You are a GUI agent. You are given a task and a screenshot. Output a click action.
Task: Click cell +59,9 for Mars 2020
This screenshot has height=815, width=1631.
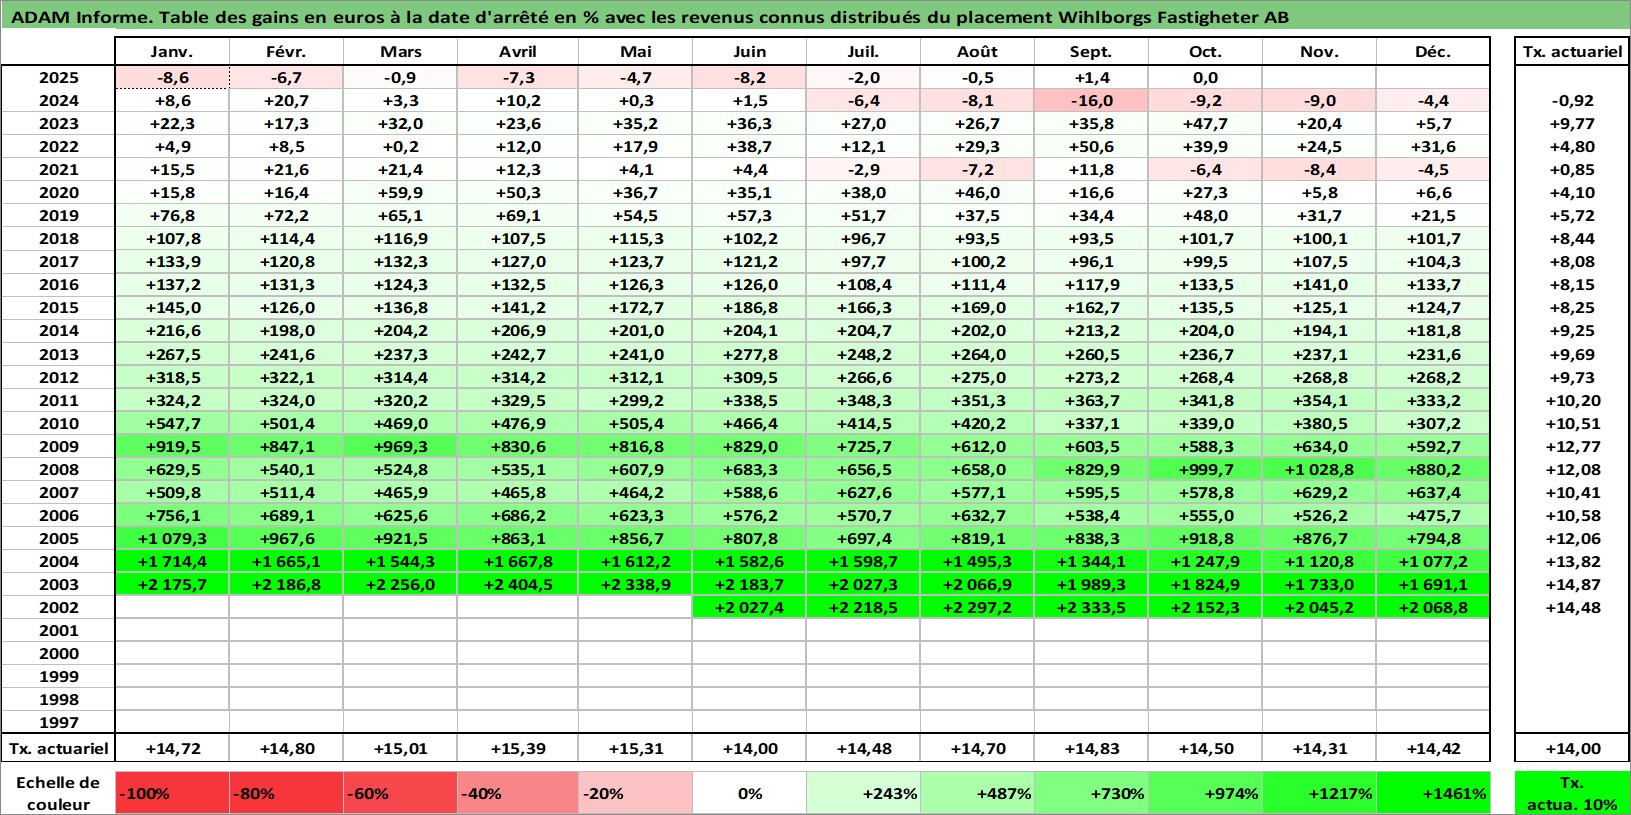(400, 192)
